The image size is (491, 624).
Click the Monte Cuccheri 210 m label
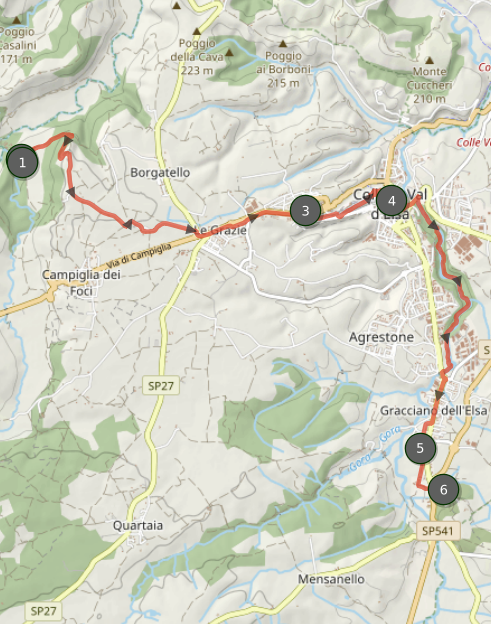(x=429, y=85)
